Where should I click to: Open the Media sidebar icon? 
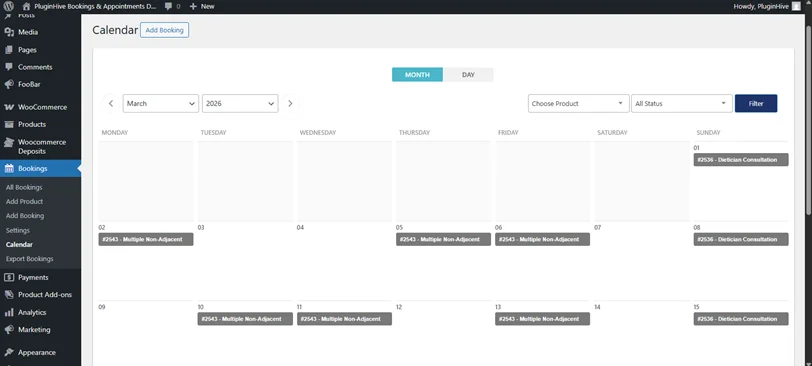coord(9,32)
